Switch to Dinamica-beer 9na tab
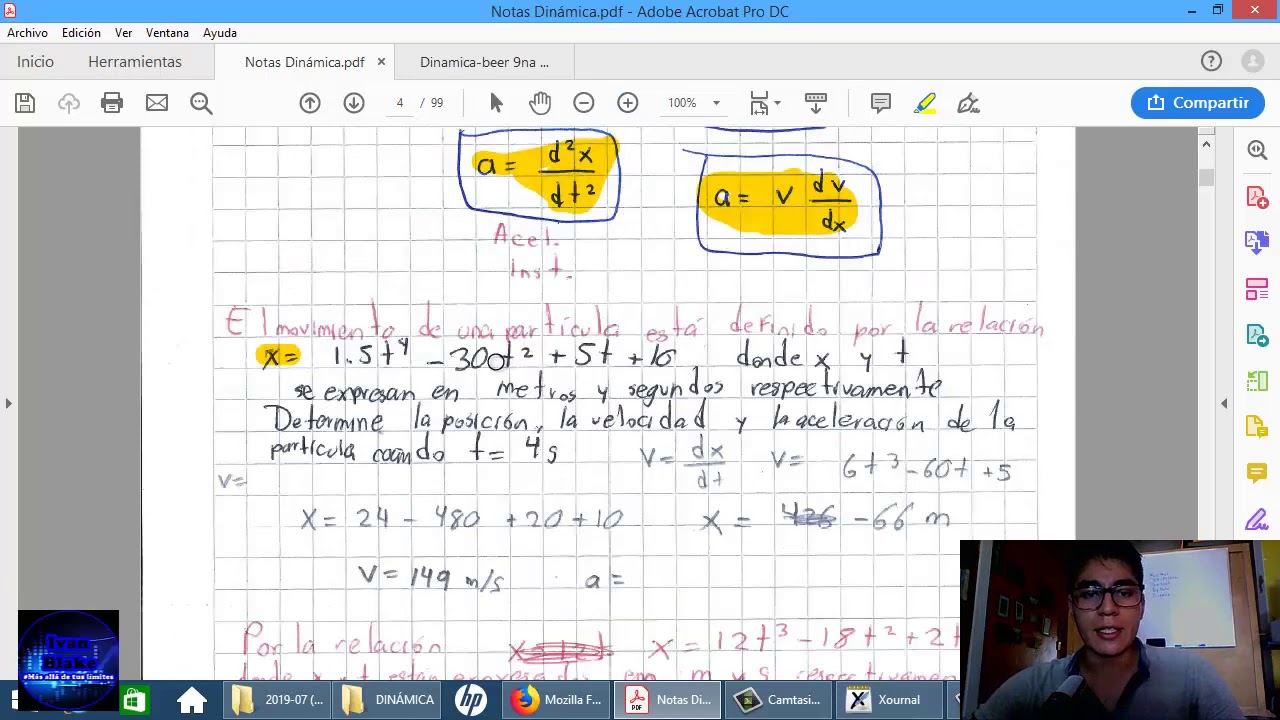Image resolution: width=1280 pixels, height=720 pixels. [x=484, y=62]
